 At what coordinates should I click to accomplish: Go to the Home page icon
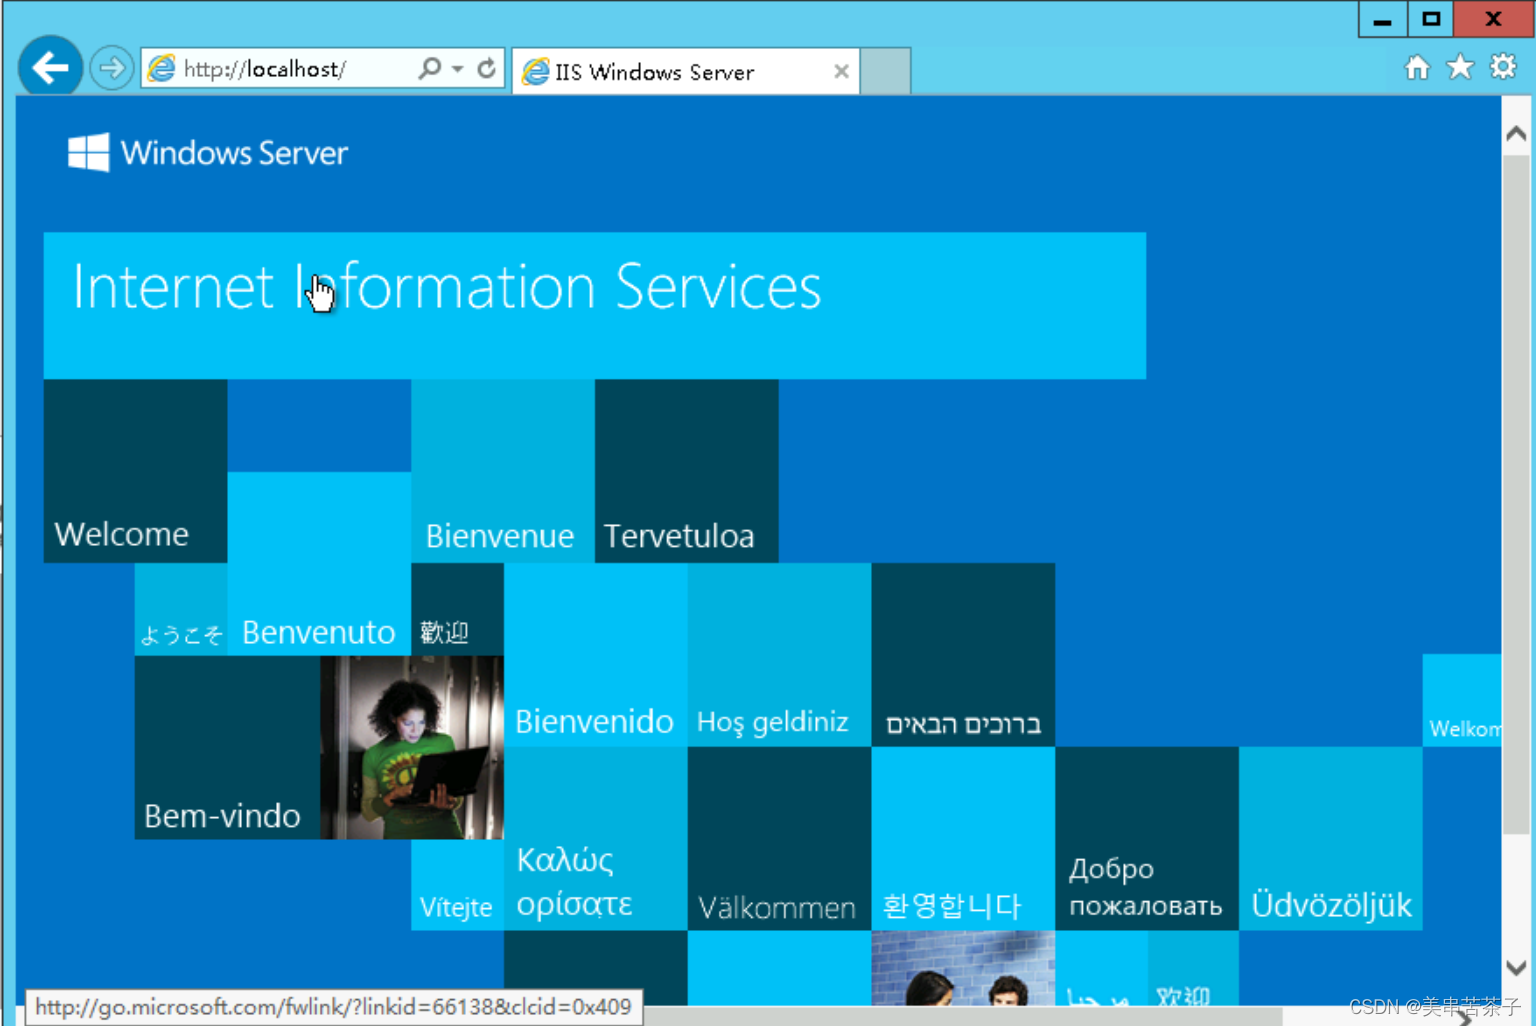click(1417, 67)
